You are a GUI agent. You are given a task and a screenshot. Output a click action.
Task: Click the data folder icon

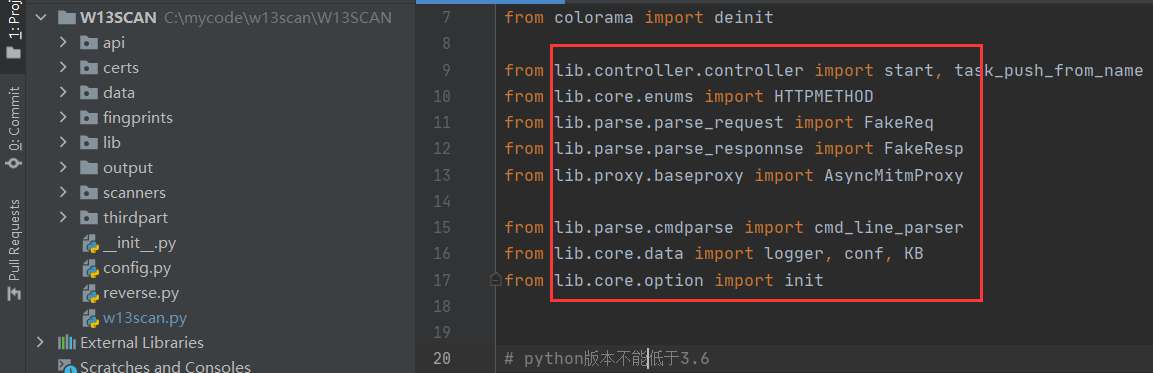click(x=89, y=93)
